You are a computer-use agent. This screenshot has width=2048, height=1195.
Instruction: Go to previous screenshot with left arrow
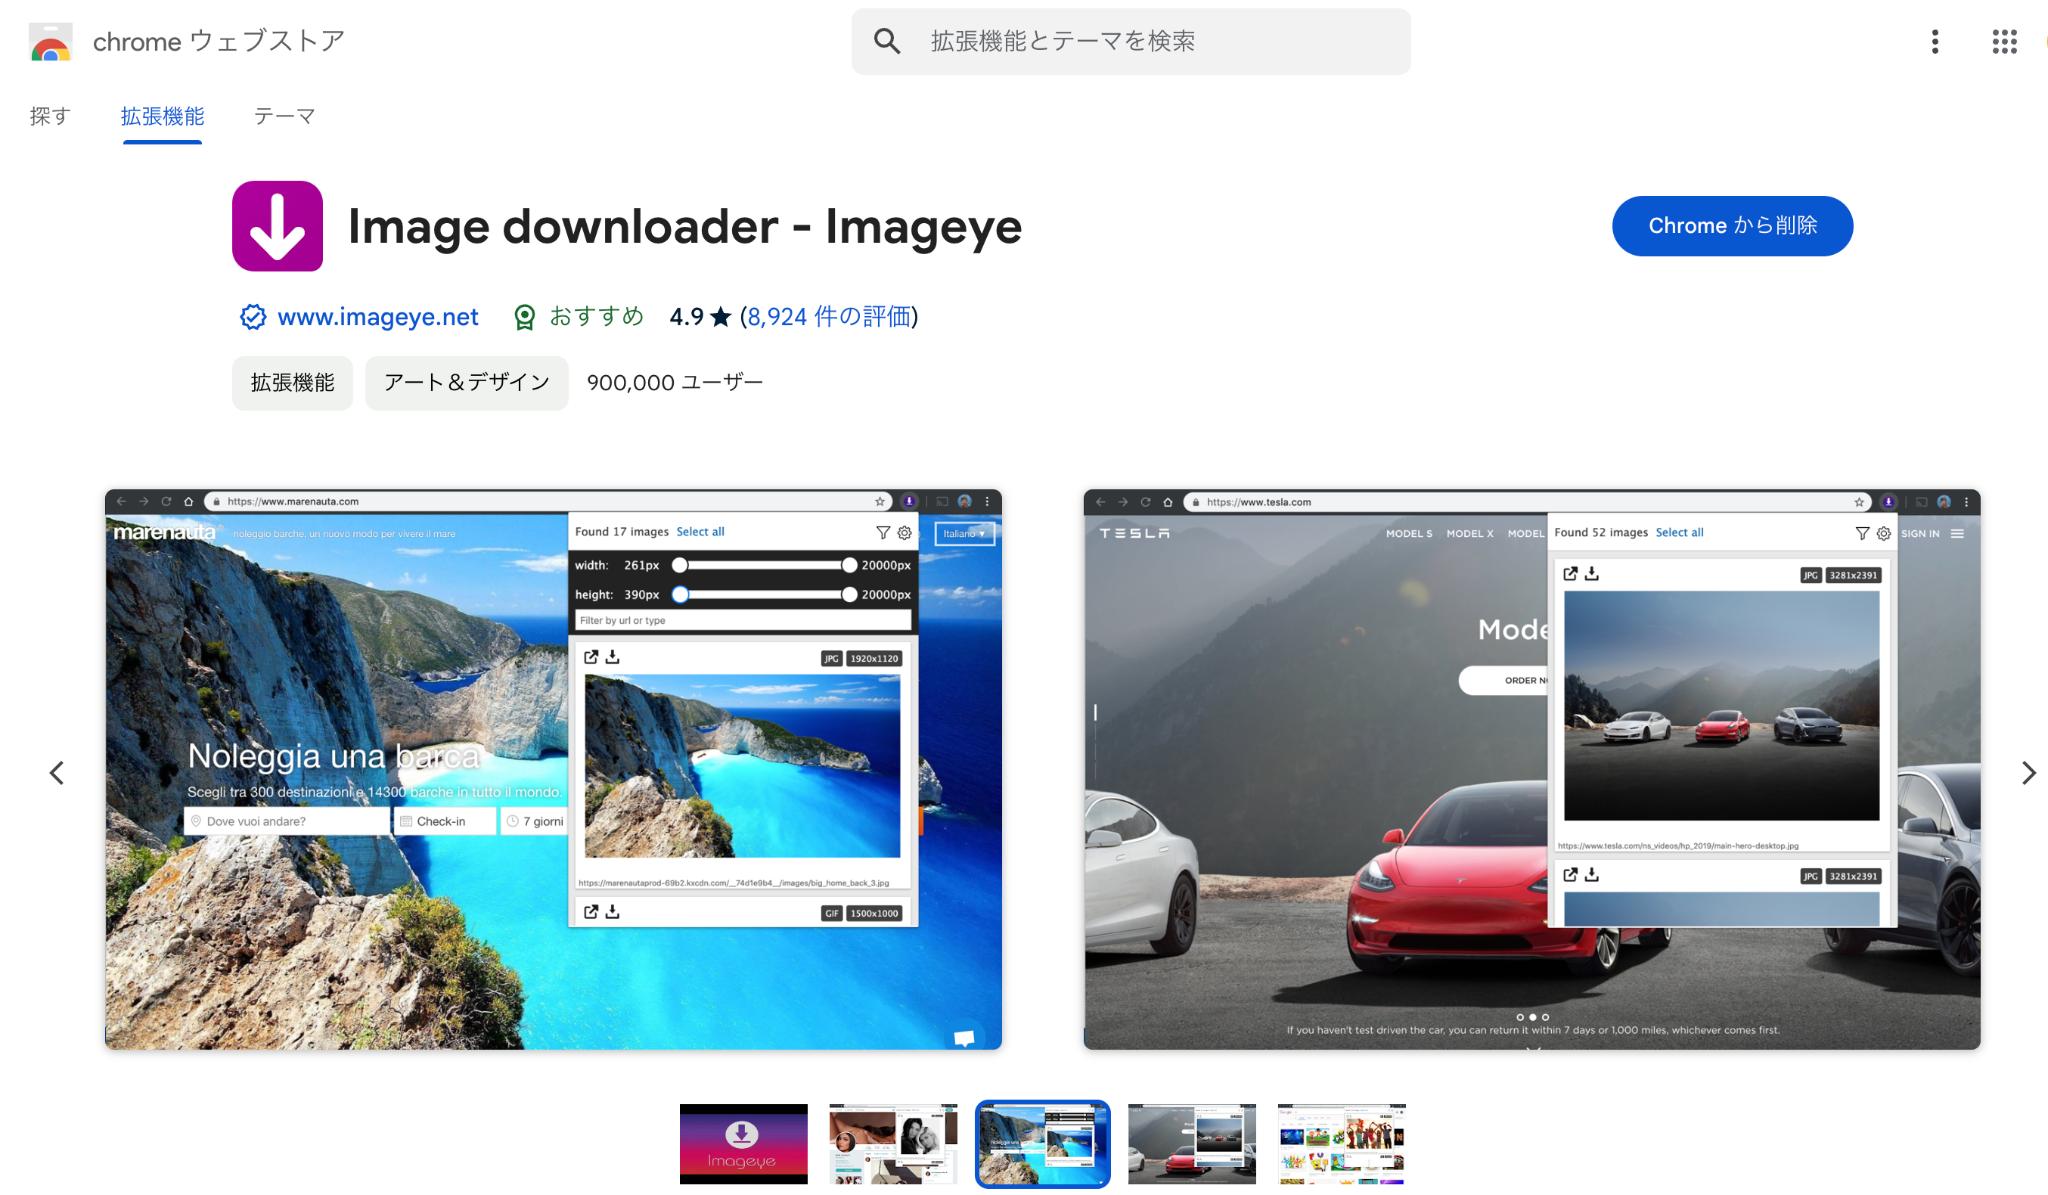pyautogui.click(x=57, y=773)
